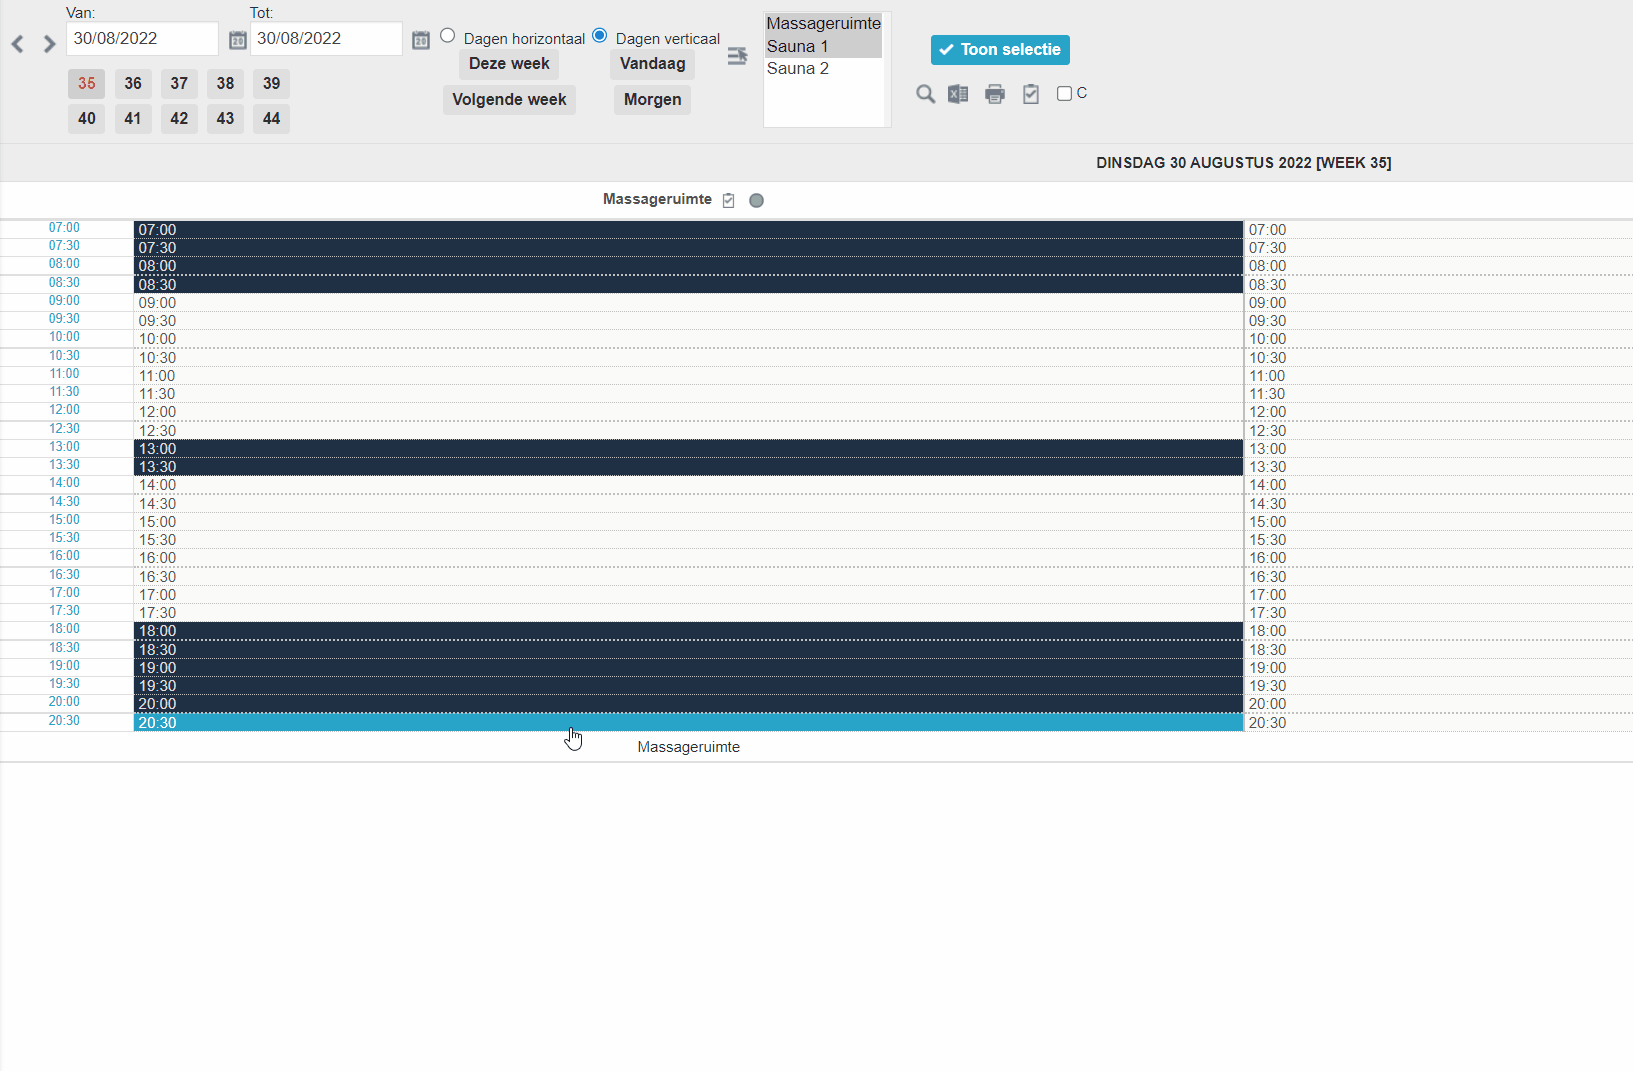Jump to week 37

[x=179, y=83]
